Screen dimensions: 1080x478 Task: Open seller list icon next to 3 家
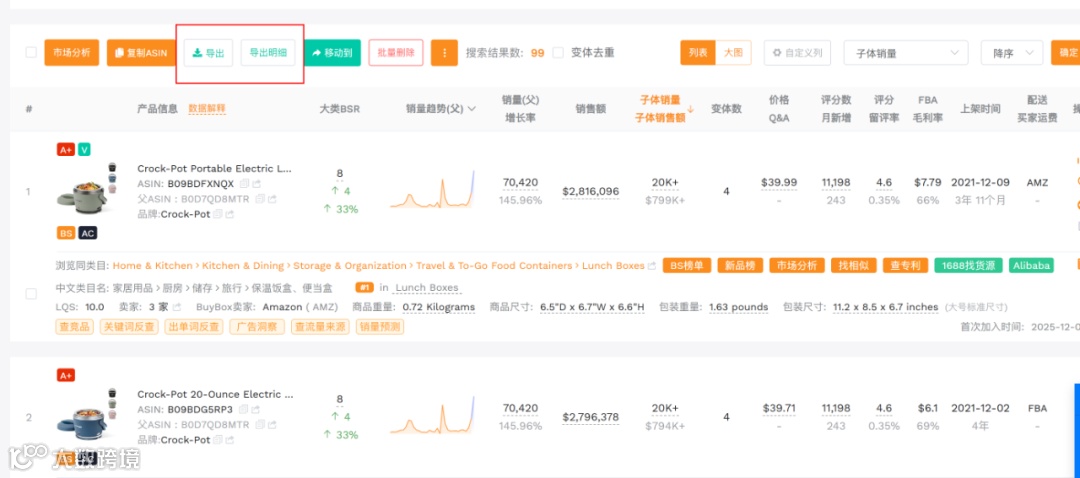[x=177, y=306]
